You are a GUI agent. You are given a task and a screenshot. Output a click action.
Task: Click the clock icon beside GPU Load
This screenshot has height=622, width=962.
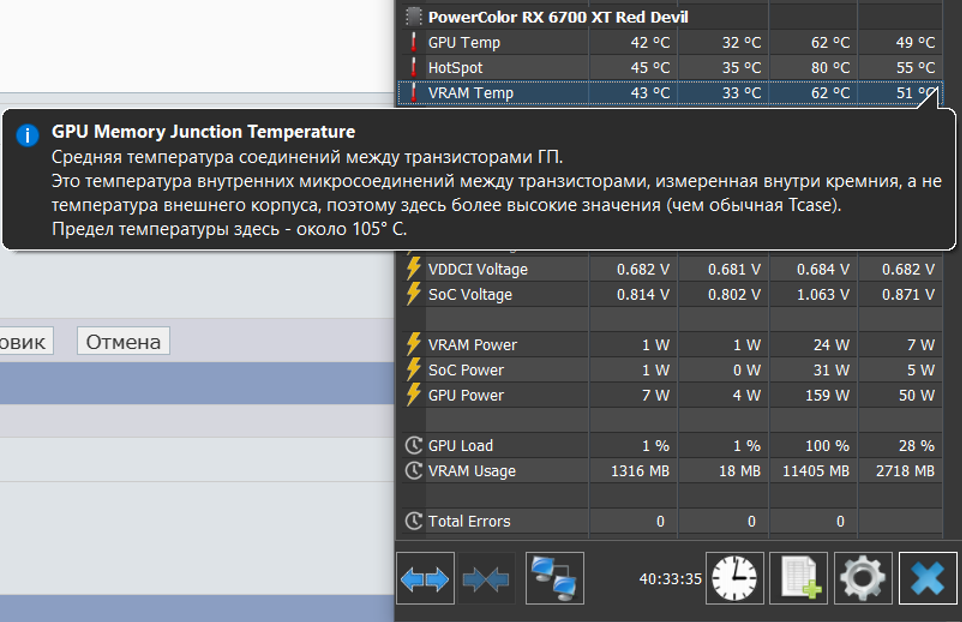point(413,446)
